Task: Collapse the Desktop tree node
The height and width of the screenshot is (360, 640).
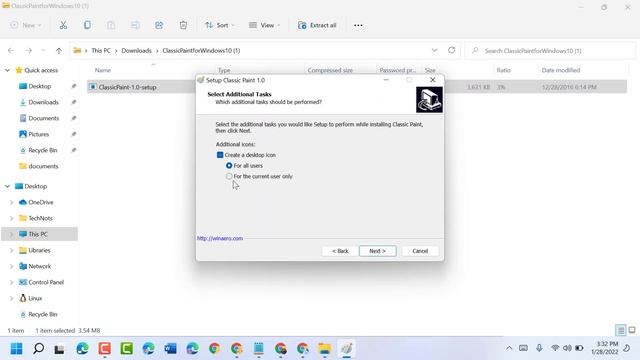Action: (x=7, y=186)
